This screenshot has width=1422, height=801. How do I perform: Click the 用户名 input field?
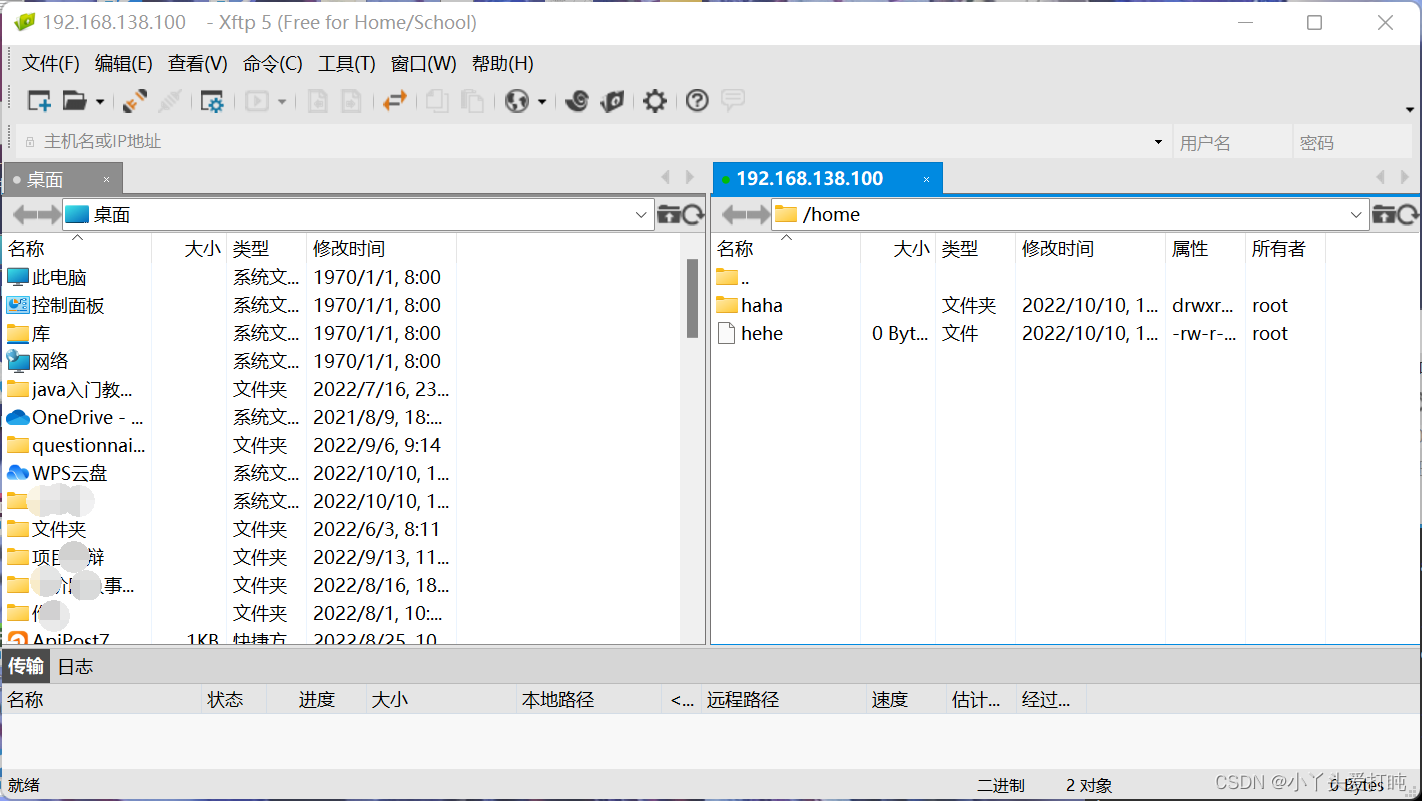(1232, 142)
